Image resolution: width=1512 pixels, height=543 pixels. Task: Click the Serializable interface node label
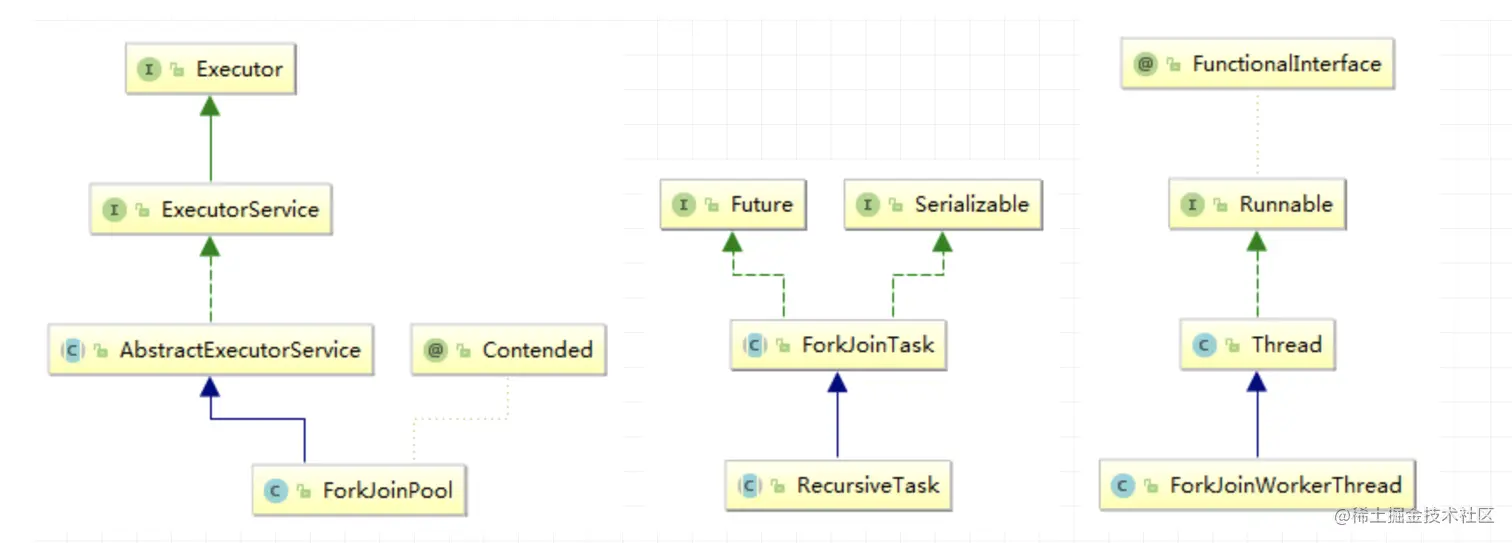pyautogui.click(x=971, y=205)
